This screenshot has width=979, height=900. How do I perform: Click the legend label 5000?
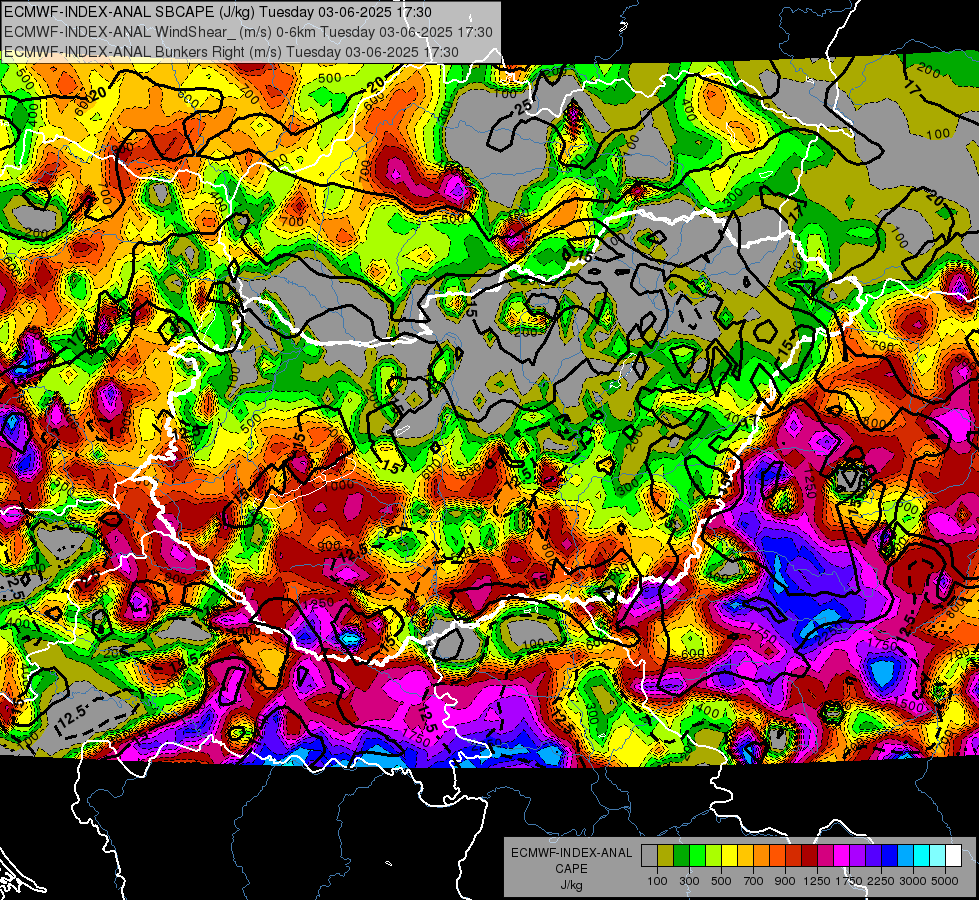point(945,881)
